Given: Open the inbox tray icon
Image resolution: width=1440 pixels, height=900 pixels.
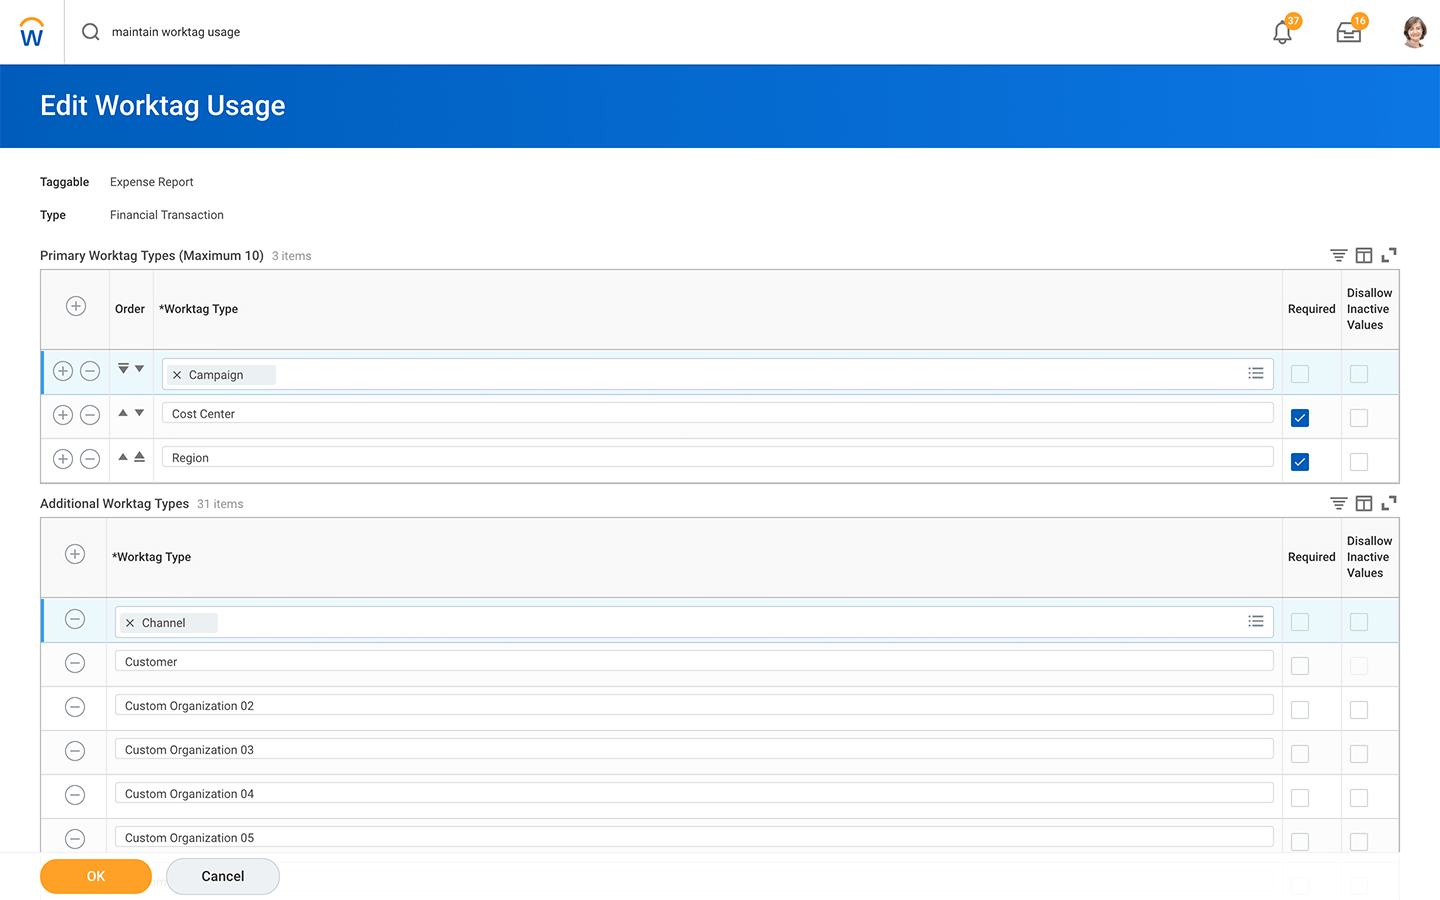Looking at the screenshot, I should 1348,32.
